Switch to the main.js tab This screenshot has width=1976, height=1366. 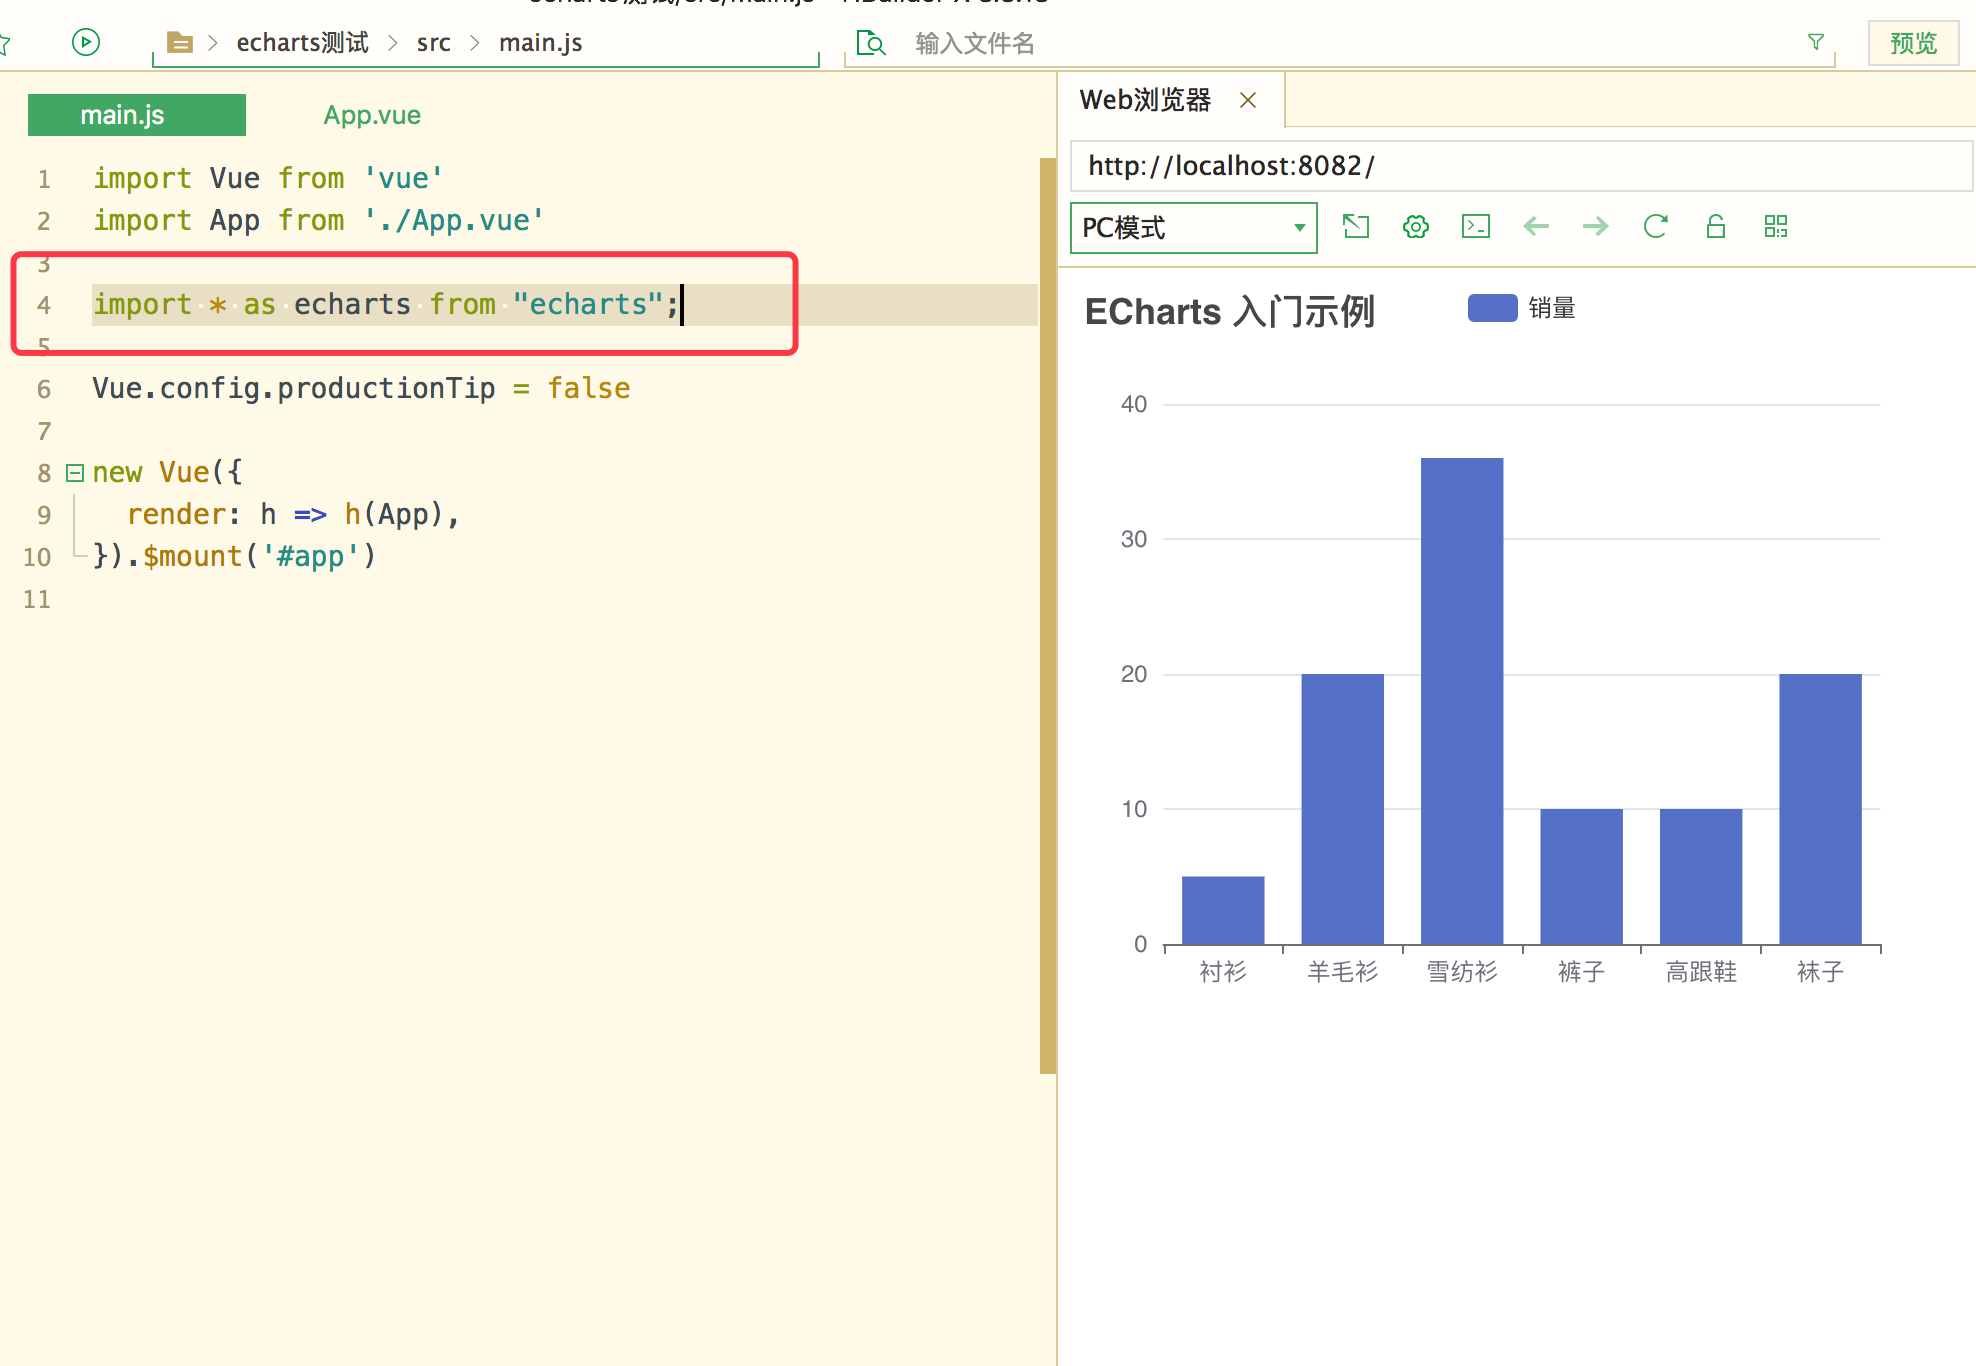point(137,115)
